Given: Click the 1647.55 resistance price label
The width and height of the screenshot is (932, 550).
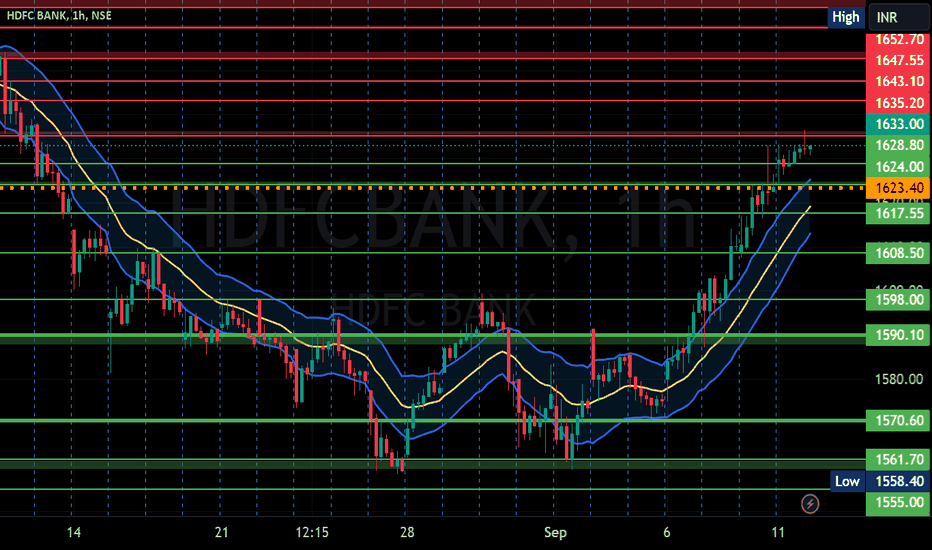Looking at the screenshot, I should point(899,60).
